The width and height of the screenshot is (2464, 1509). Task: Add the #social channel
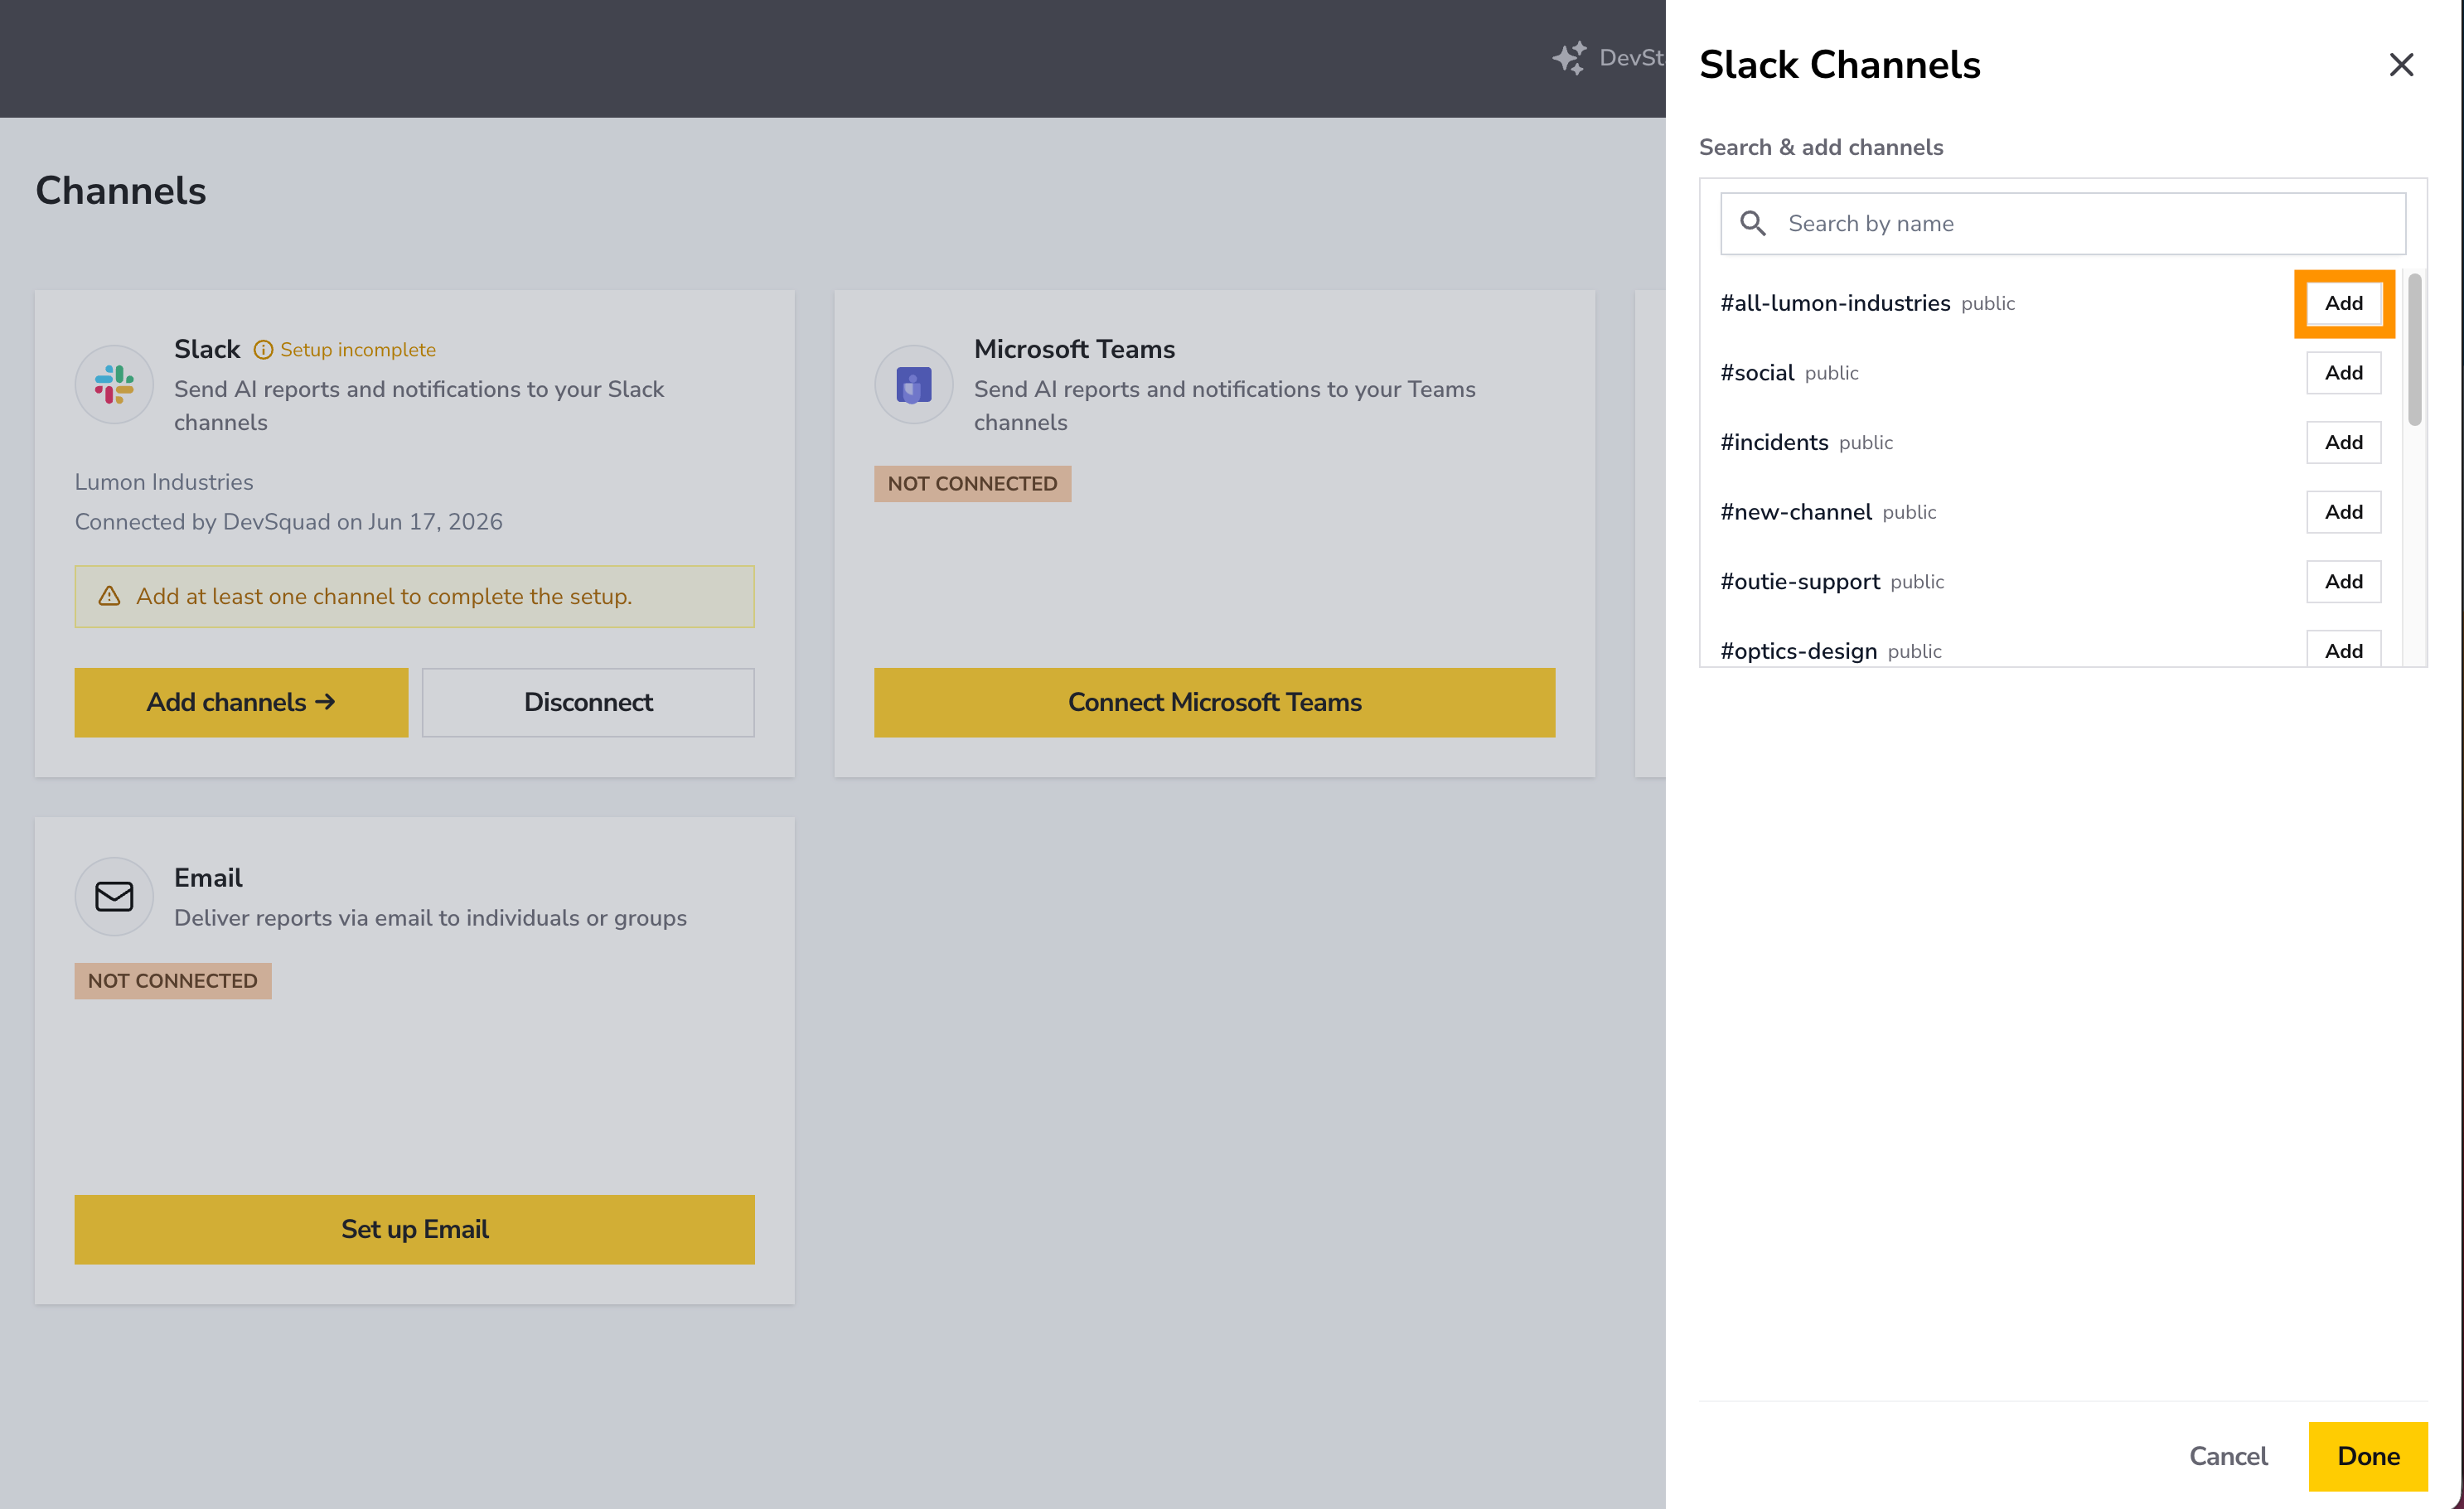2343,373
